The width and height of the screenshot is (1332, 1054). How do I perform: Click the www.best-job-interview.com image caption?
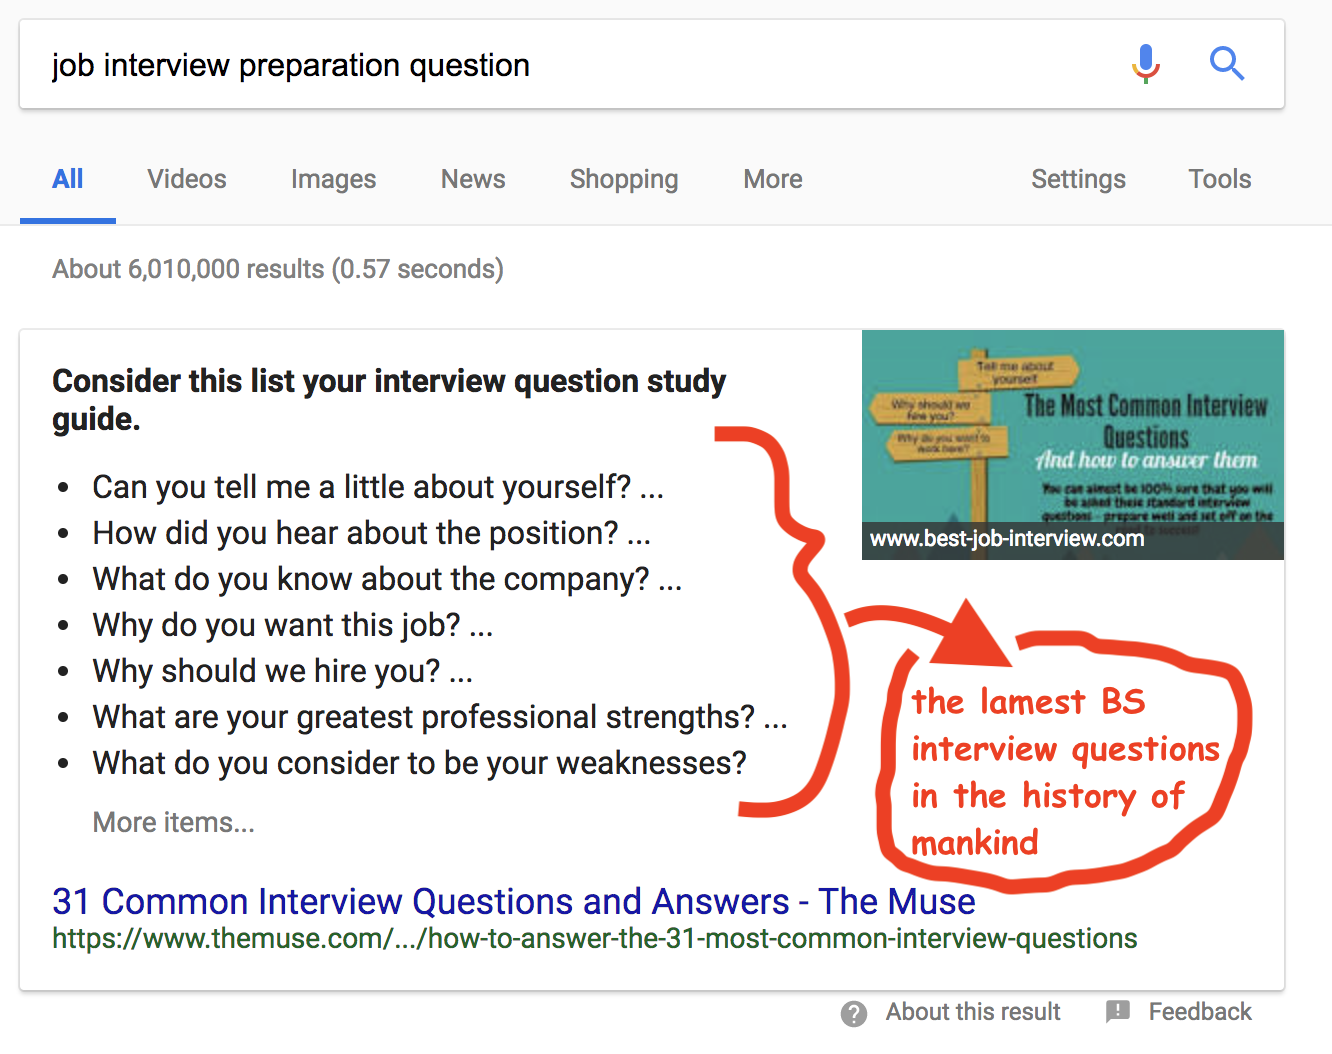[x=1006, y=539]
